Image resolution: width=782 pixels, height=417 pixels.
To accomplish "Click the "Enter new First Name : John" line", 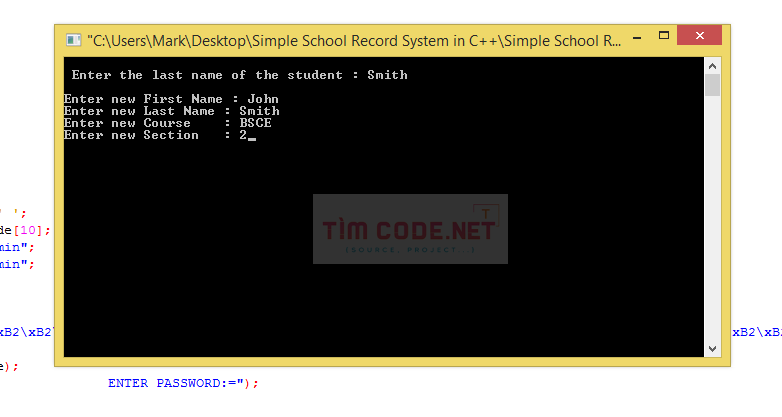I will [171, 99].
